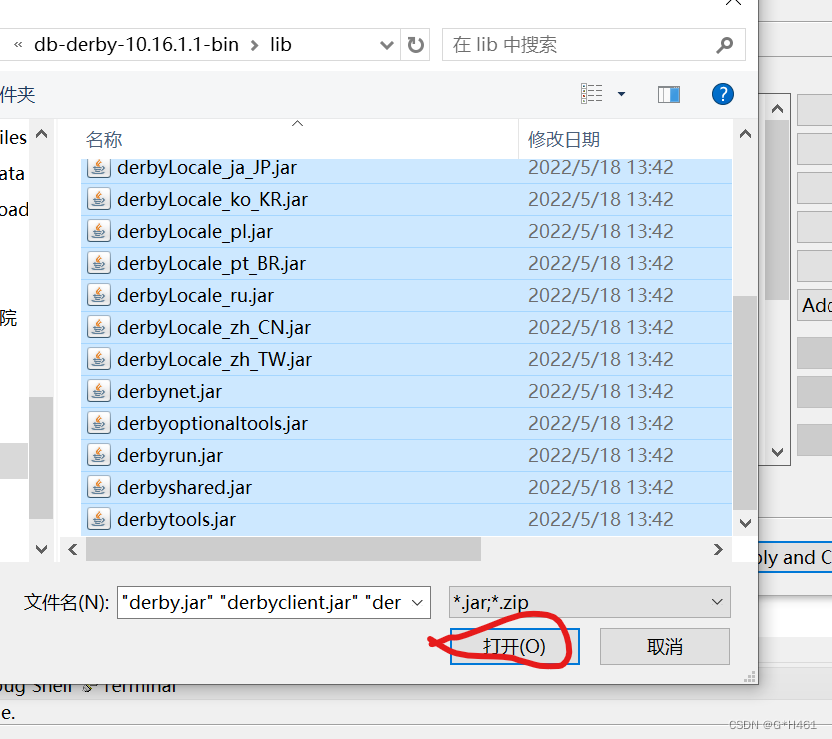Screen dimensions: 832x739
Task: Click the change view layout icon
Action: tap(592, 93)
